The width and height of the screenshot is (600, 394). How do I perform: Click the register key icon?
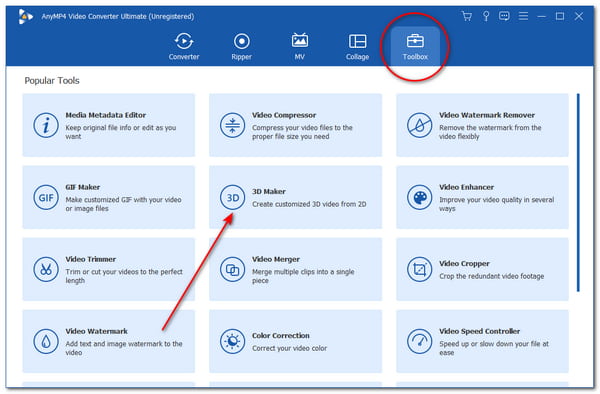486,16
